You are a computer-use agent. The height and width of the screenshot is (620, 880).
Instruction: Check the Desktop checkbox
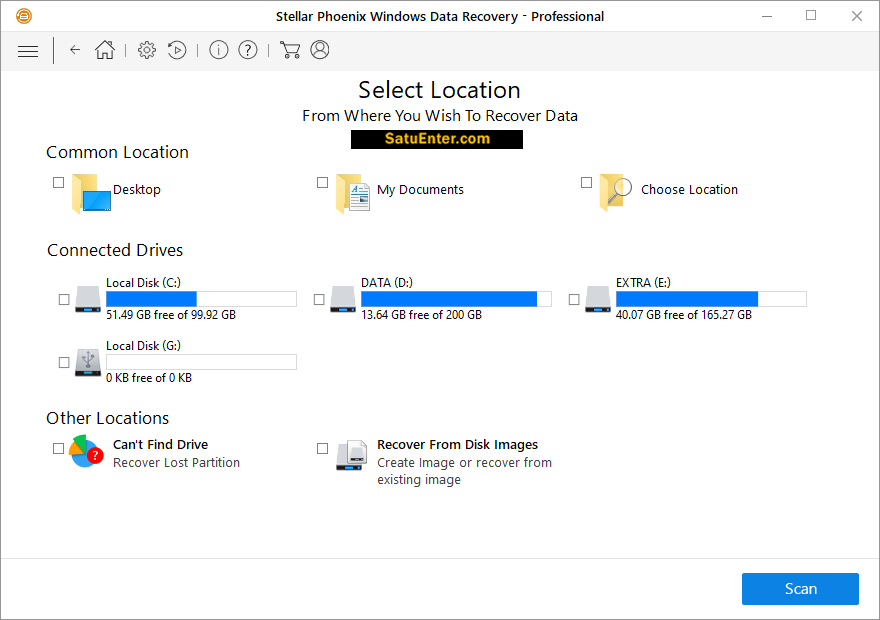click(x=58, y=182)
